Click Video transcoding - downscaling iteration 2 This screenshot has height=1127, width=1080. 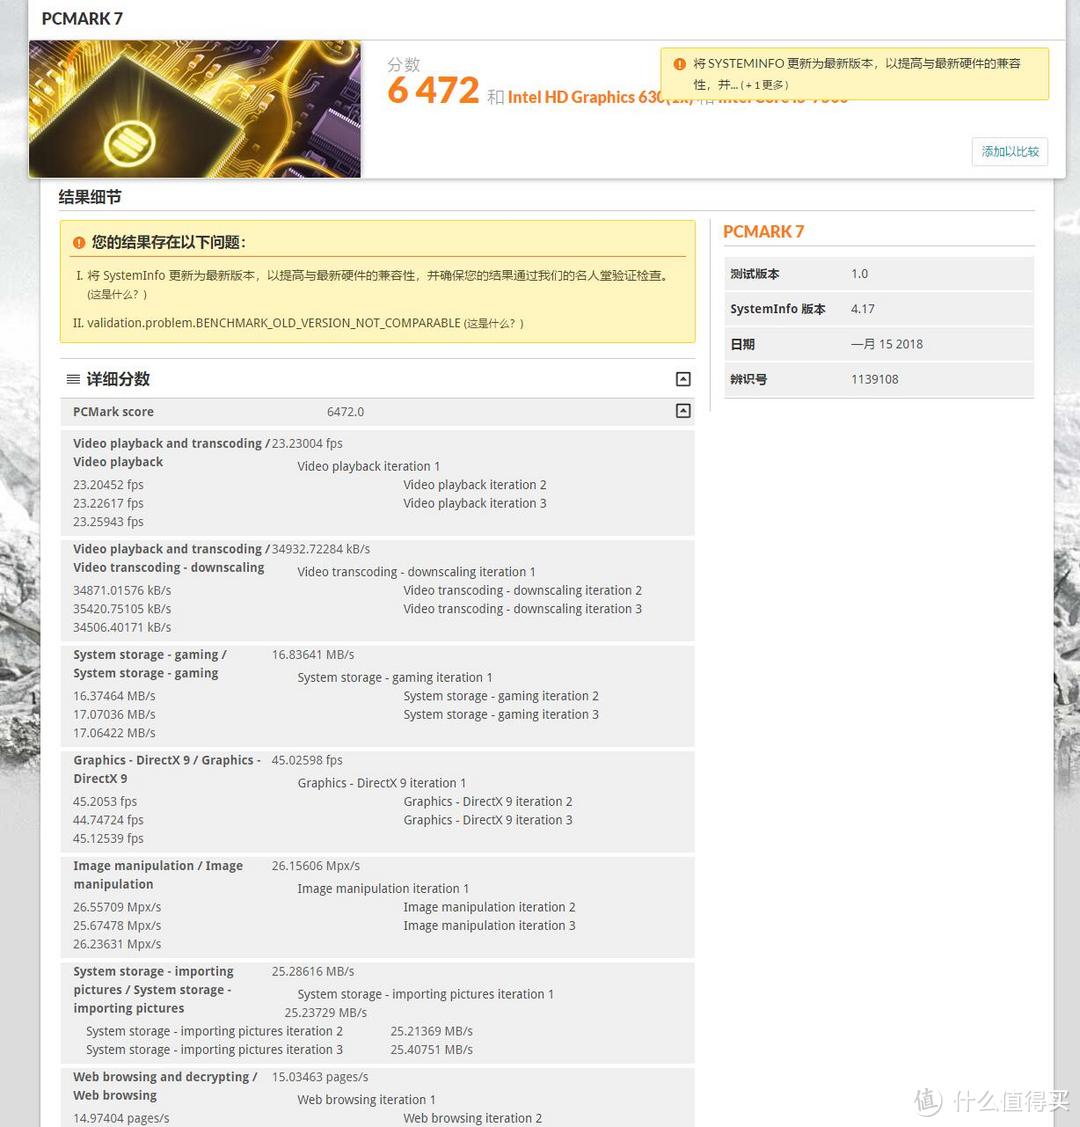coord(522,590)
